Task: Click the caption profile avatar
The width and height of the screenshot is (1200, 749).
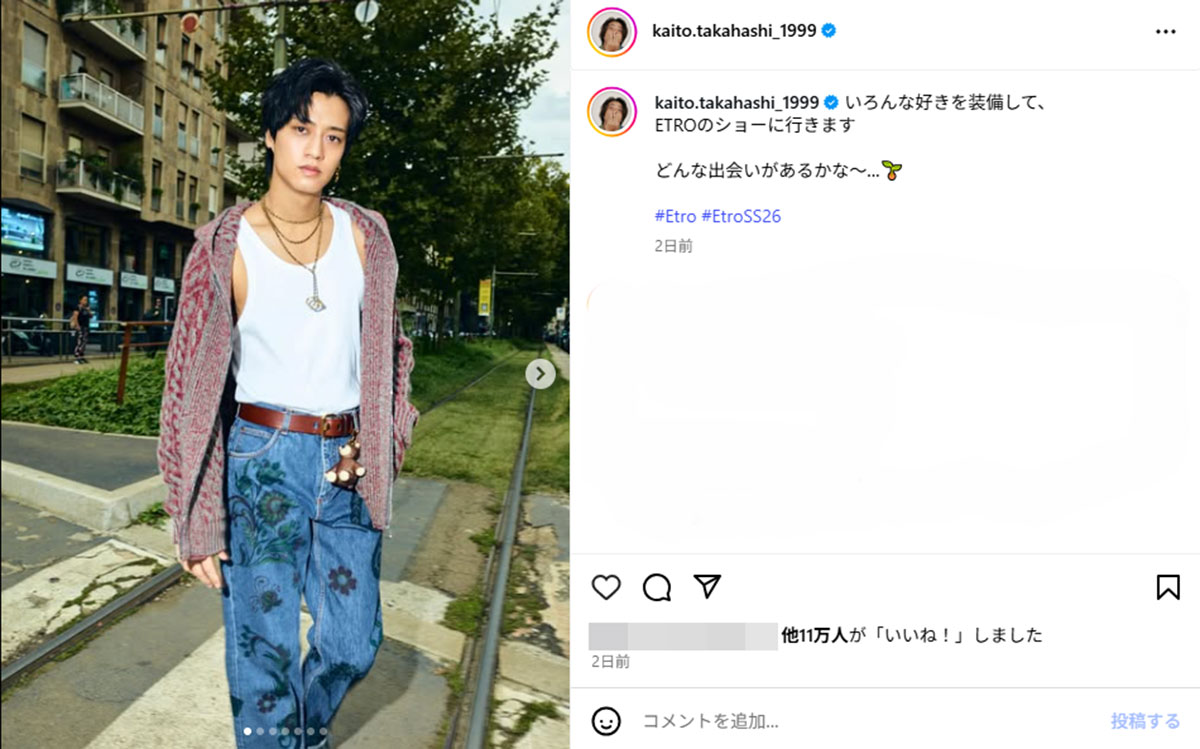Action: click(x=612, y=111)
